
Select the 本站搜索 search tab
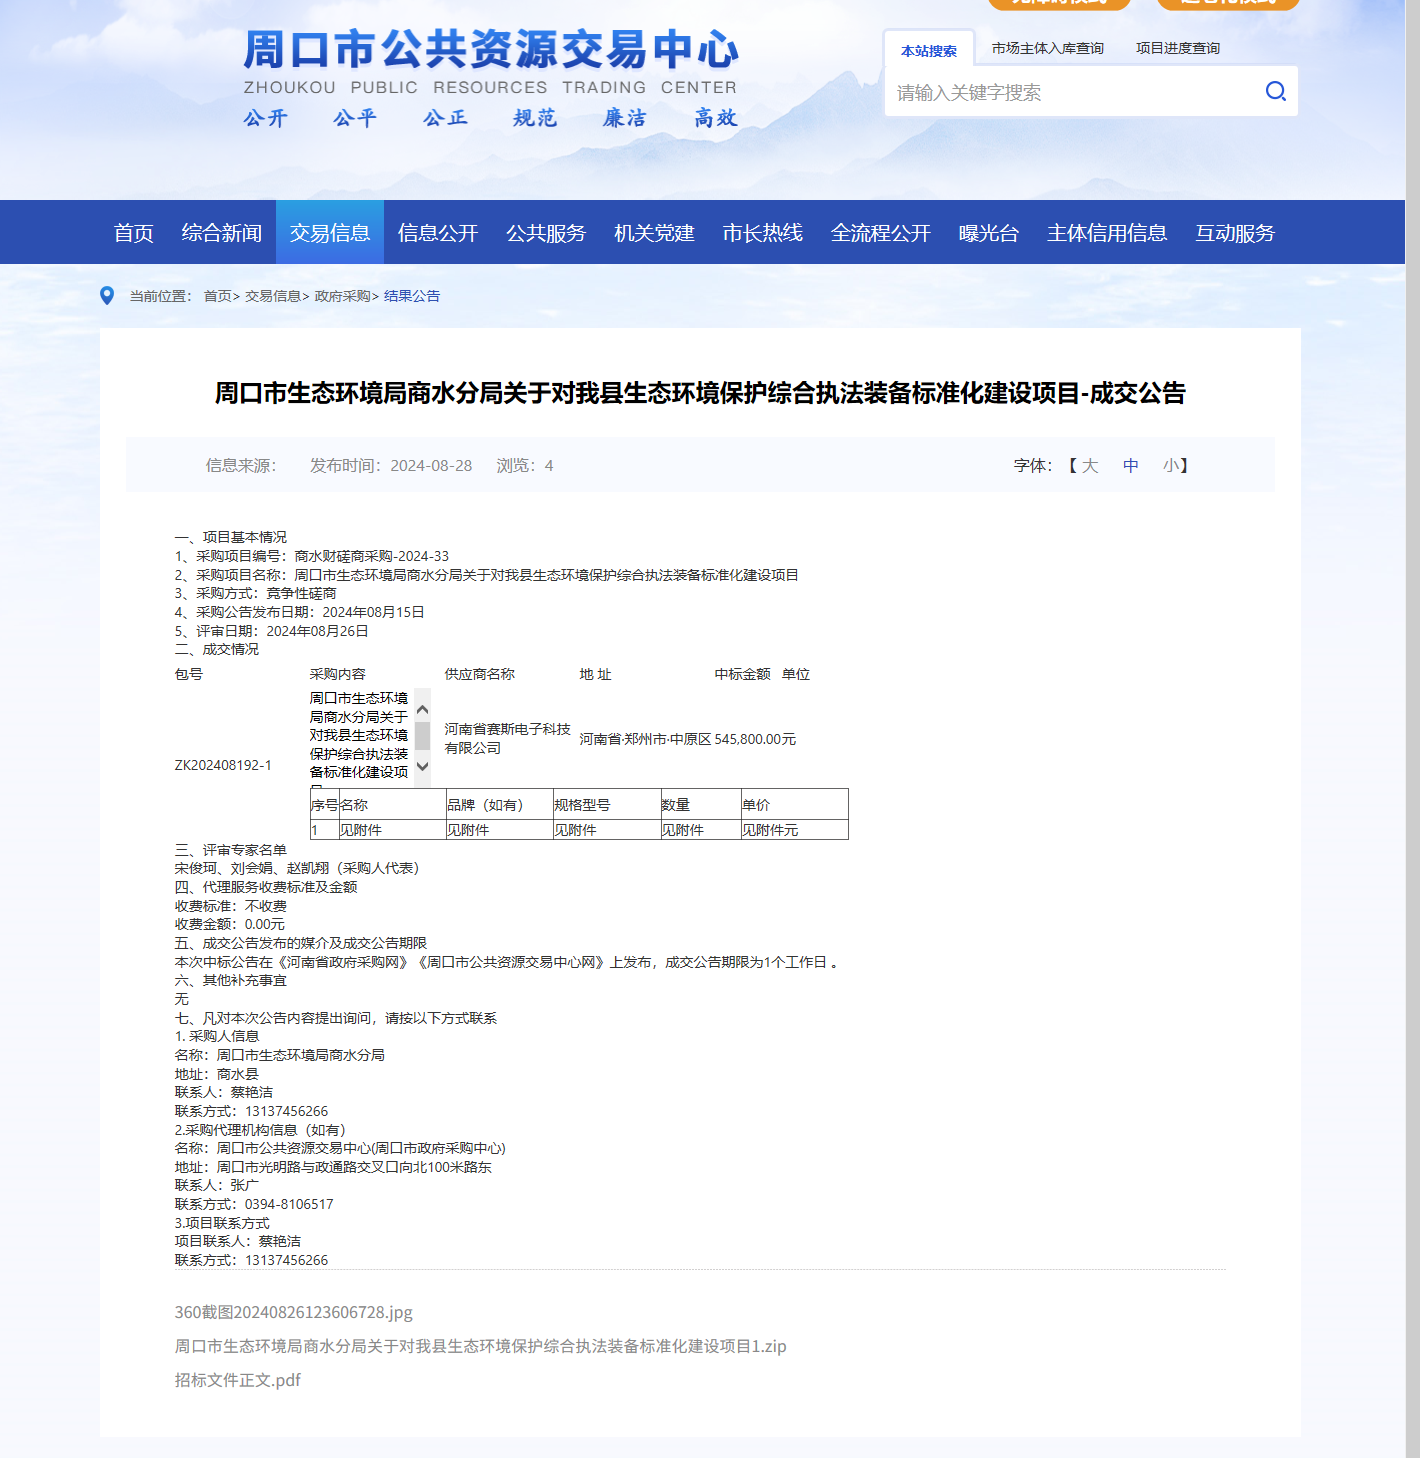pyautogui.click(x=928, y=50)
